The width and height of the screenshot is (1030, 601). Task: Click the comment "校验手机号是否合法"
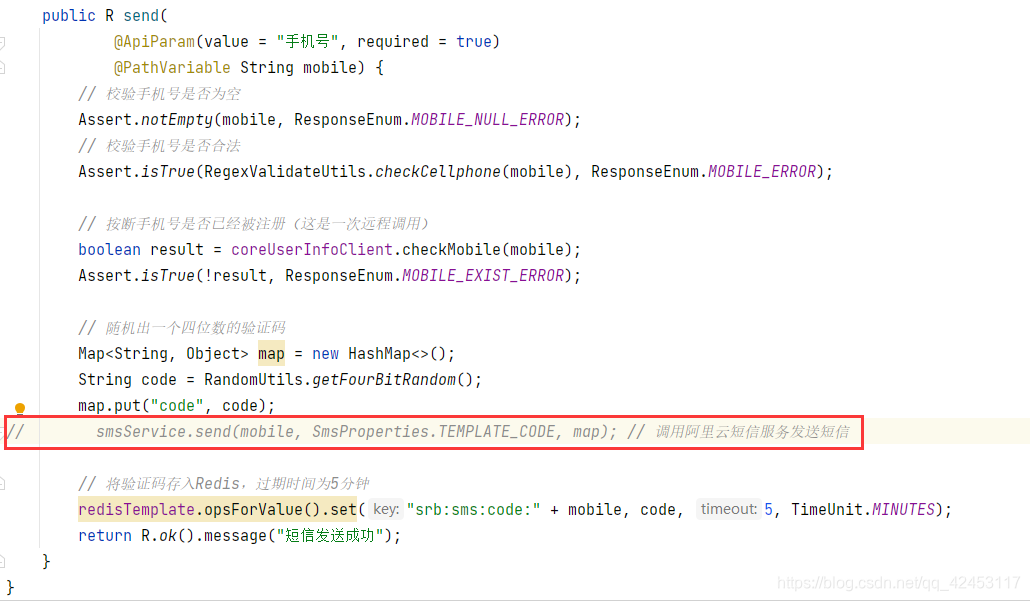pyautogui.click(x=173, y=146)
